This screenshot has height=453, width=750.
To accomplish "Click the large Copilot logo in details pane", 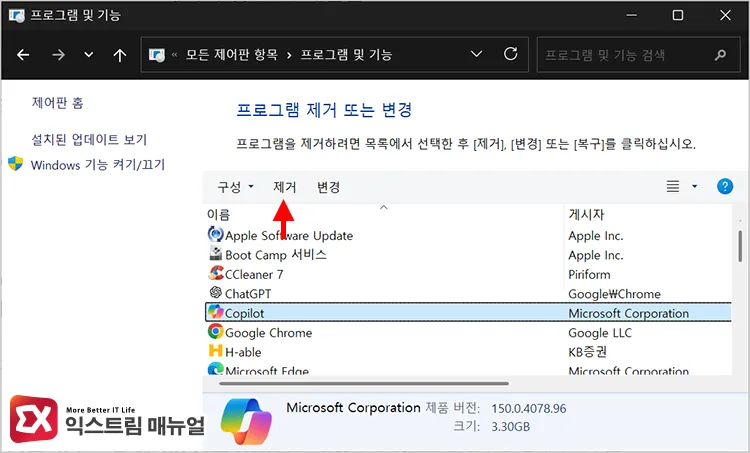I will (246, 421).
